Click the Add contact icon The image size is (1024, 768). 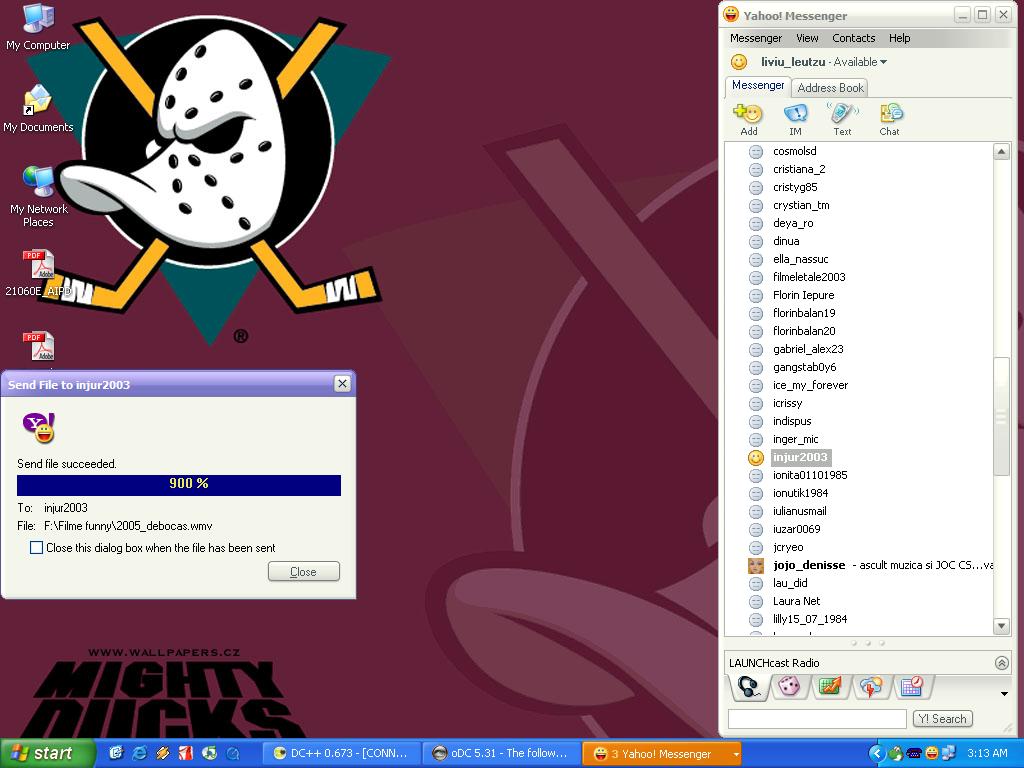click(748, 114)
